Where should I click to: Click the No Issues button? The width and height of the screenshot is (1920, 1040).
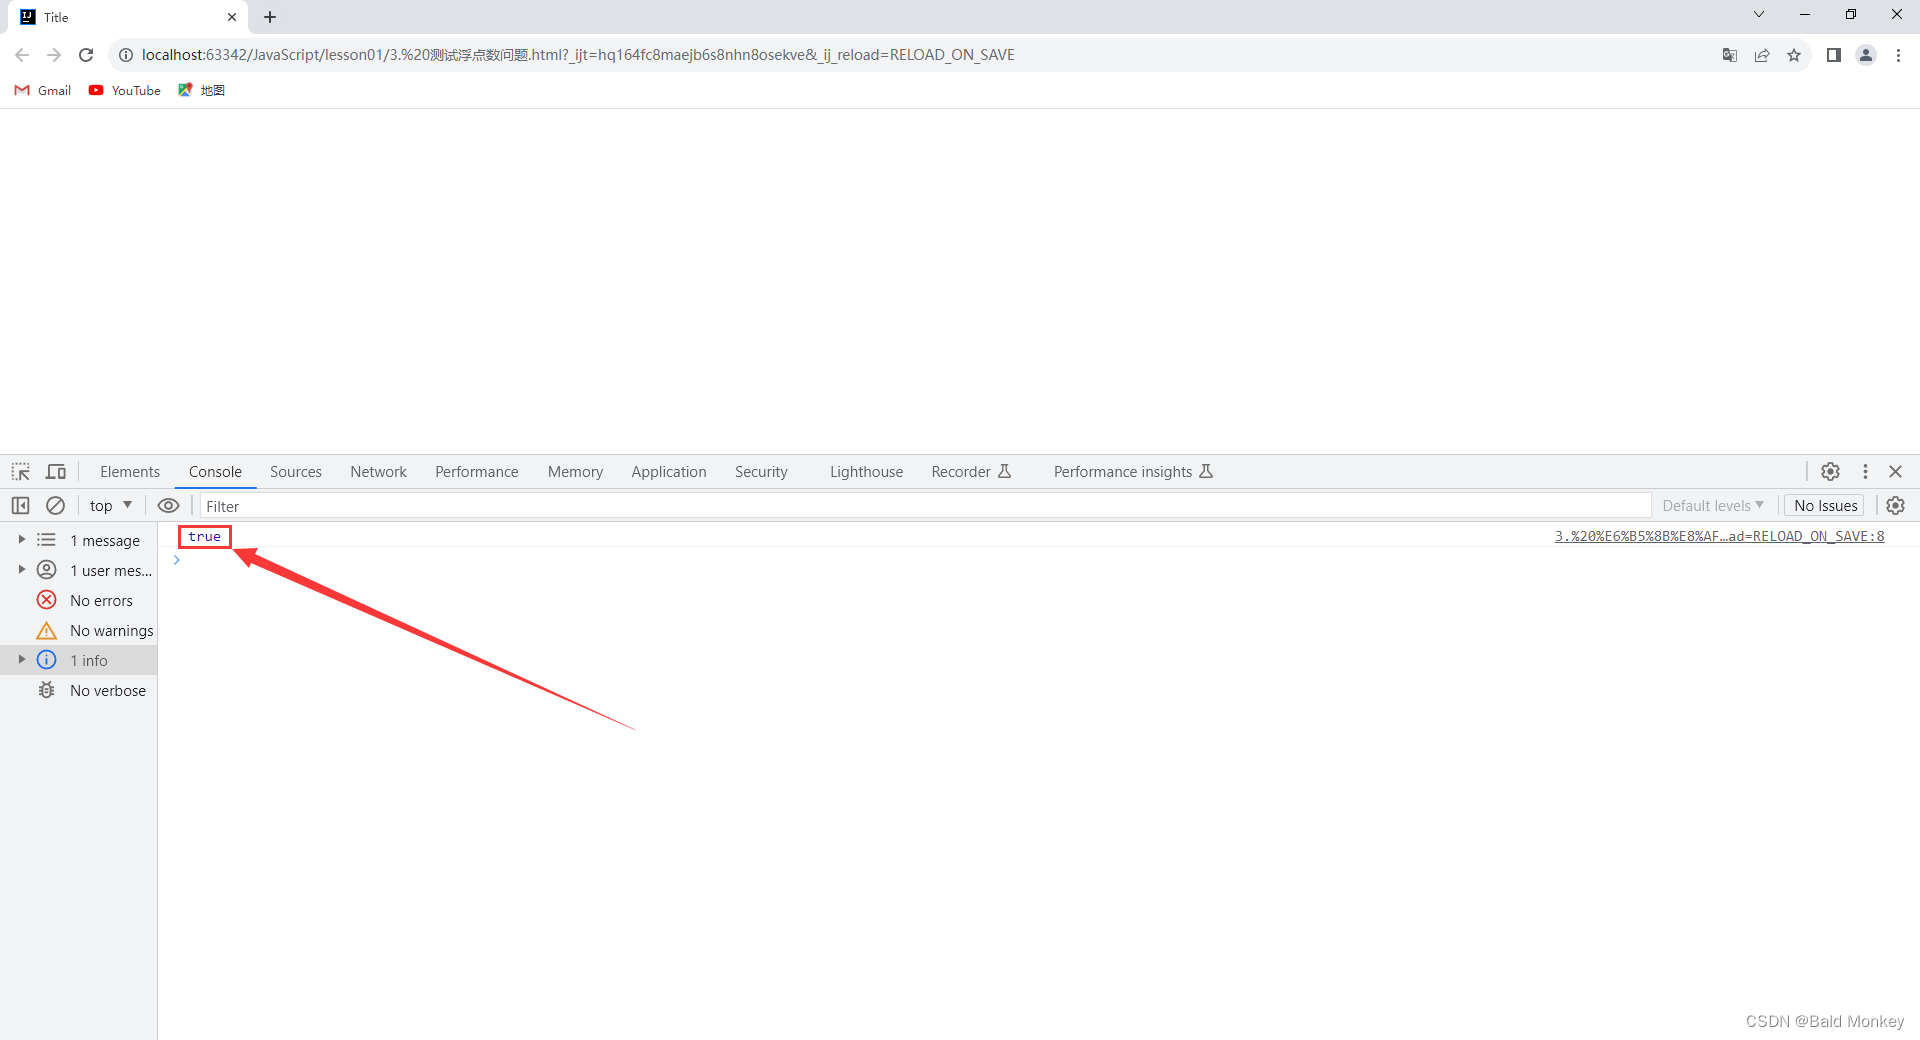point(1825,506)
